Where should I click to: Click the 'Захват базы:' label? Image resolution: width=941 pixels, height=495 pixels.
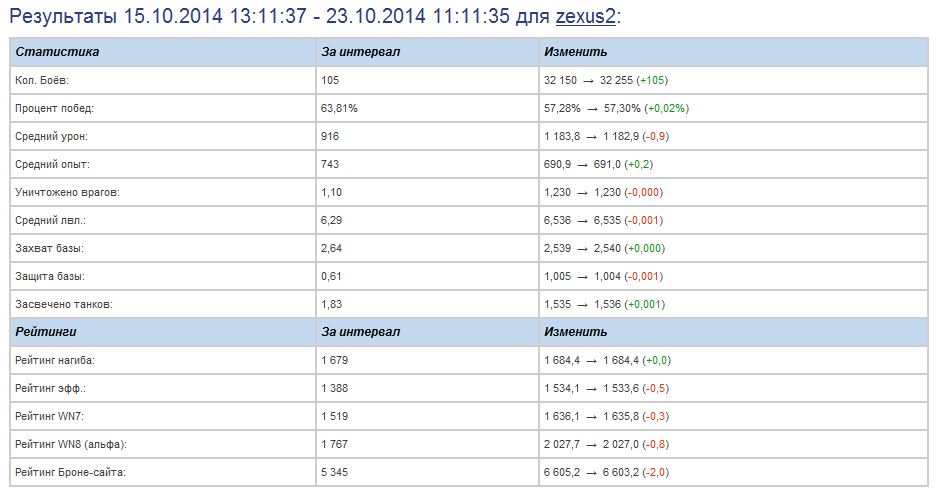coord(49,248)
